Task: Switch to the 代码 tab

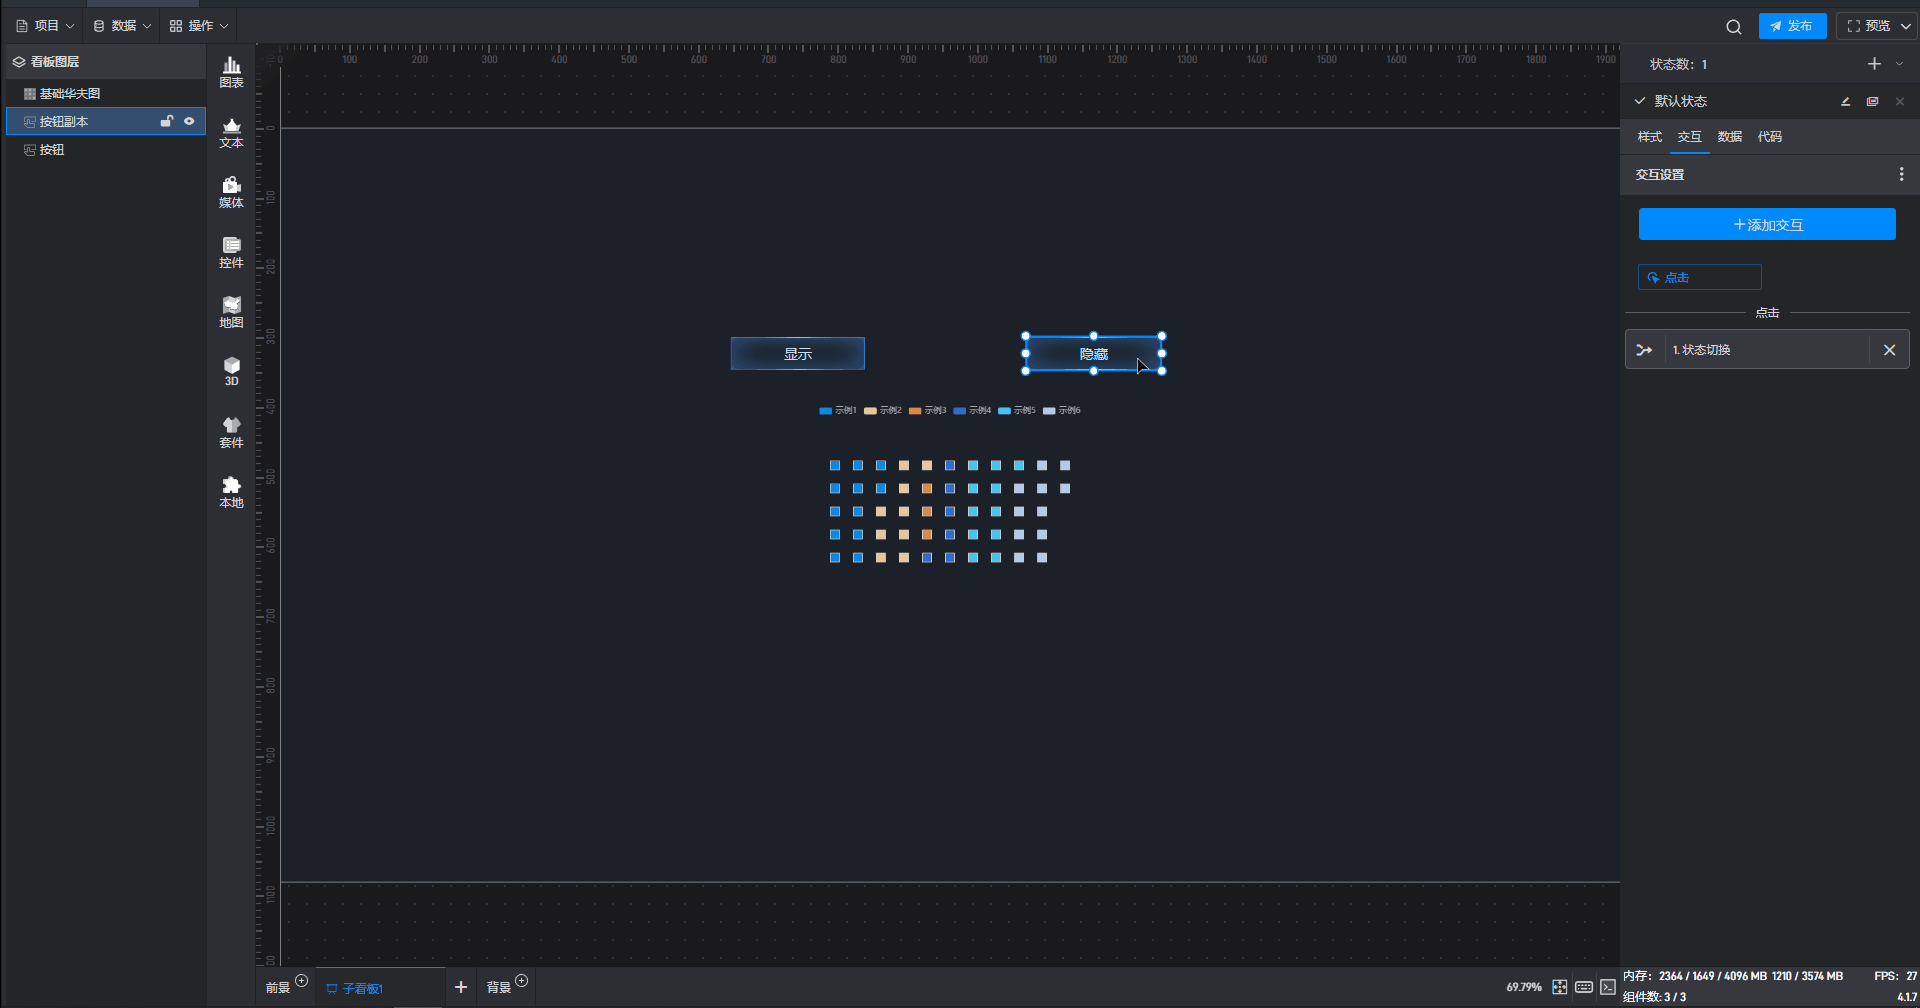Action: click(x=1770, y=137)
